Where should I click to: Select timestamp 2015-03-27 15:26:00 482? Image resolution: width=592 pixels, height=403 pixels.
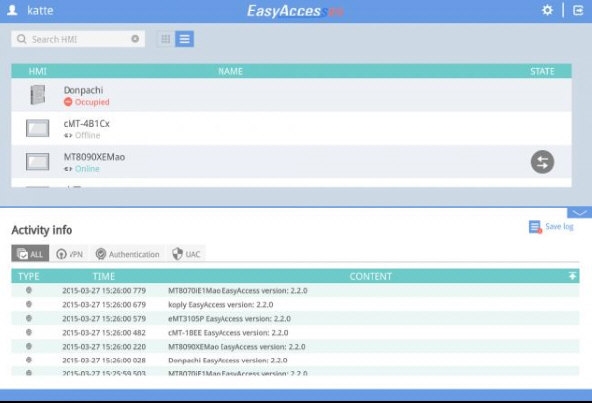coord(104,333)
